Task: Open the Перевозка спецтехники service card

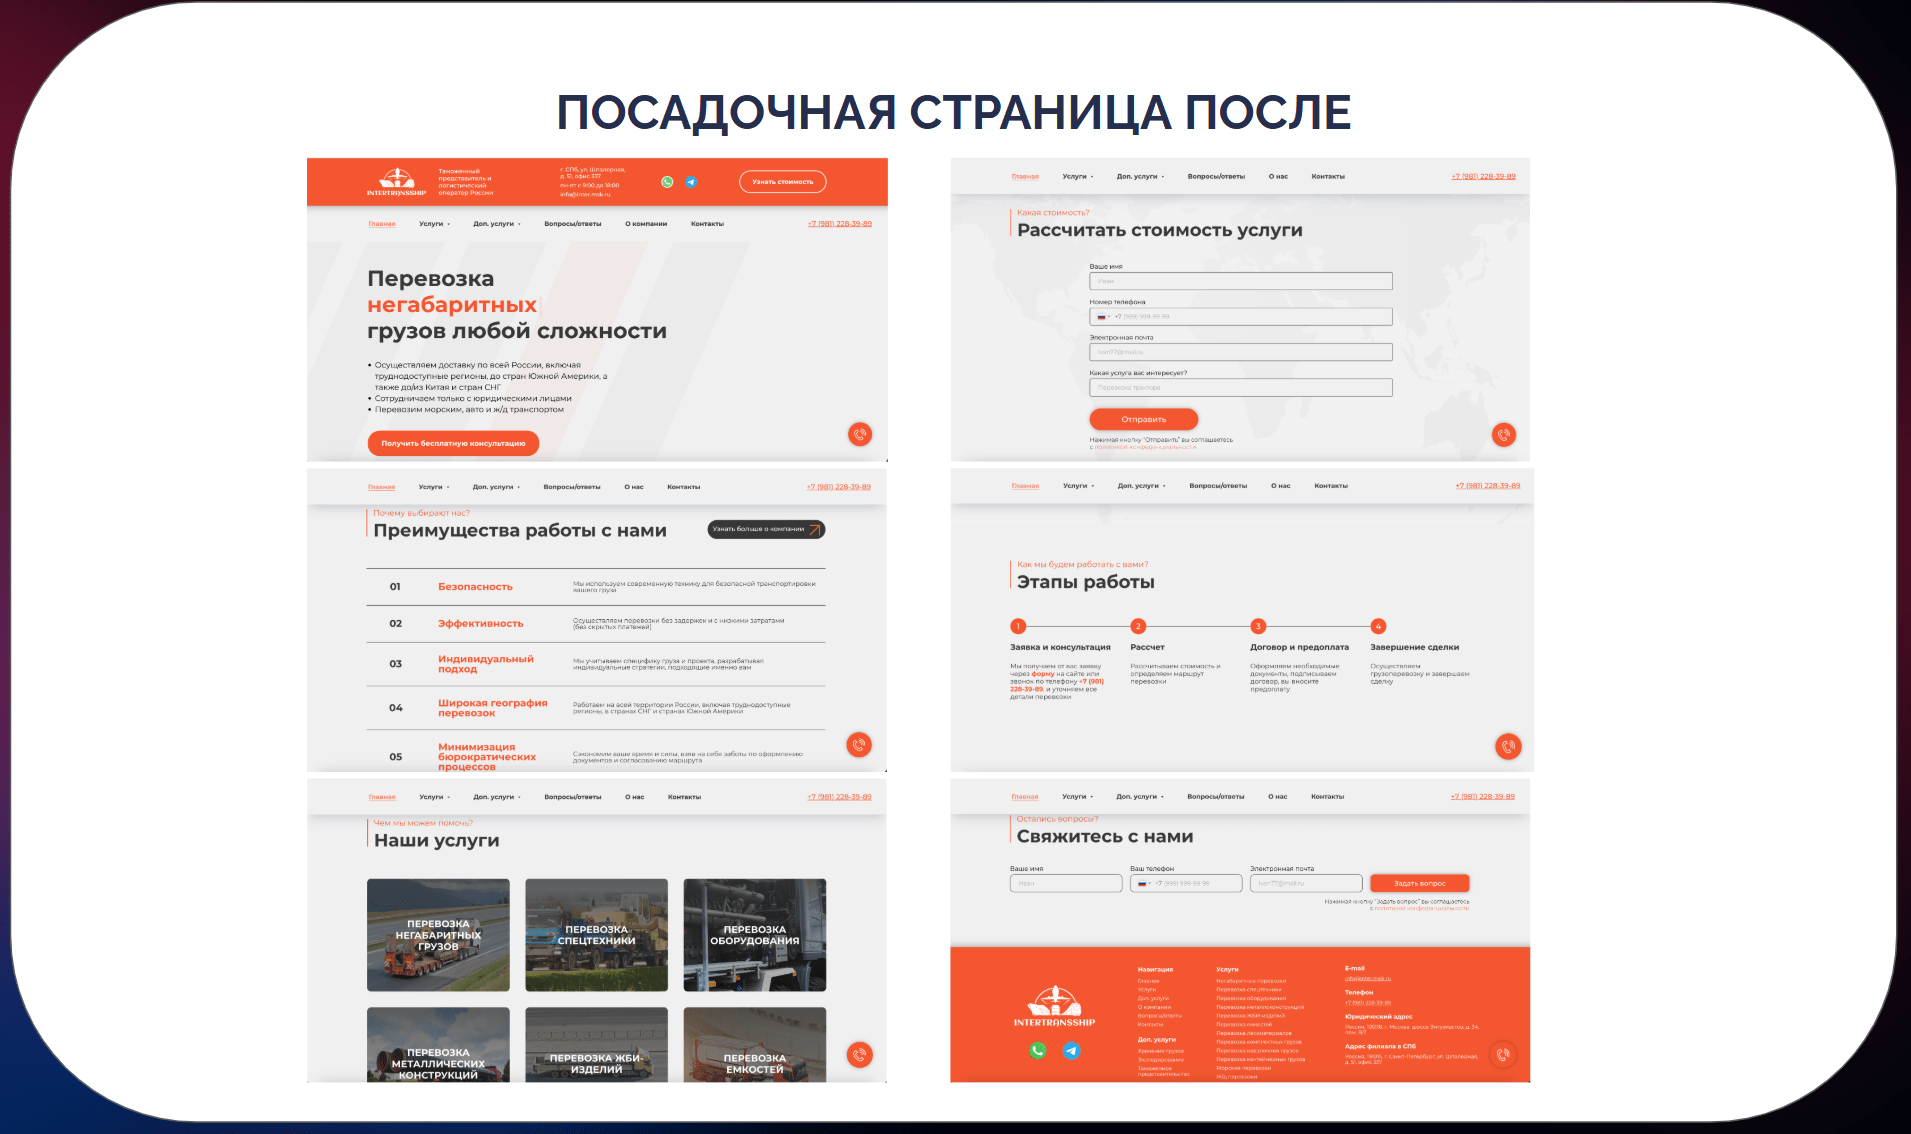Action: pyautogui.click(x=596, y=935)
